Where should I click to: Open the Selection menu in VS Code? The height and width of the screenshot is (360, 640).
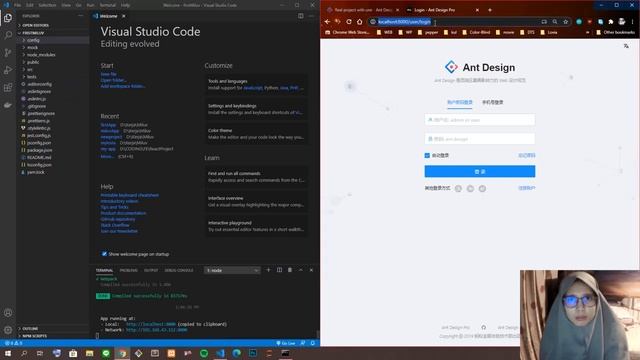47,5
